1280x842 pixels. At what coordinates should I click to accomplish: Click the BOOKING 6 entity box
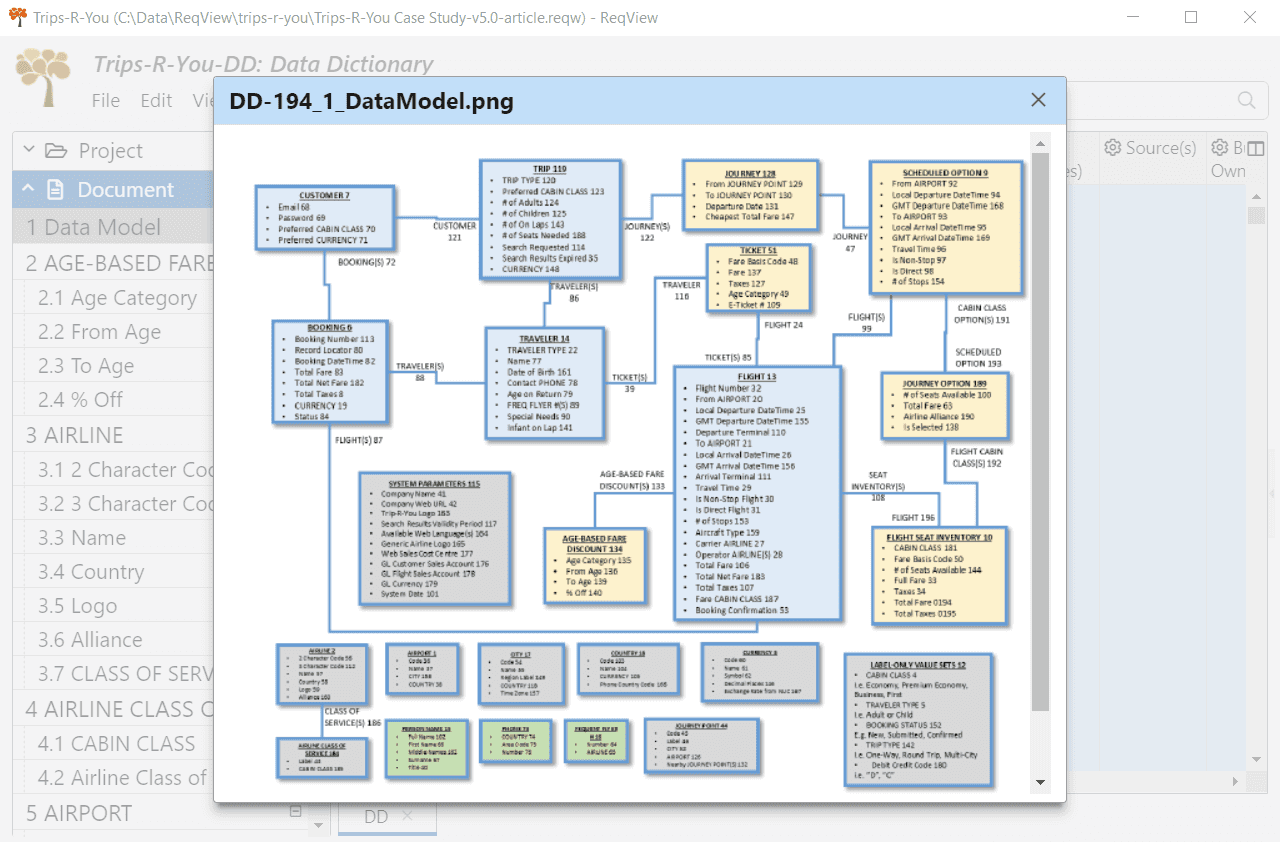click(329, 372)
